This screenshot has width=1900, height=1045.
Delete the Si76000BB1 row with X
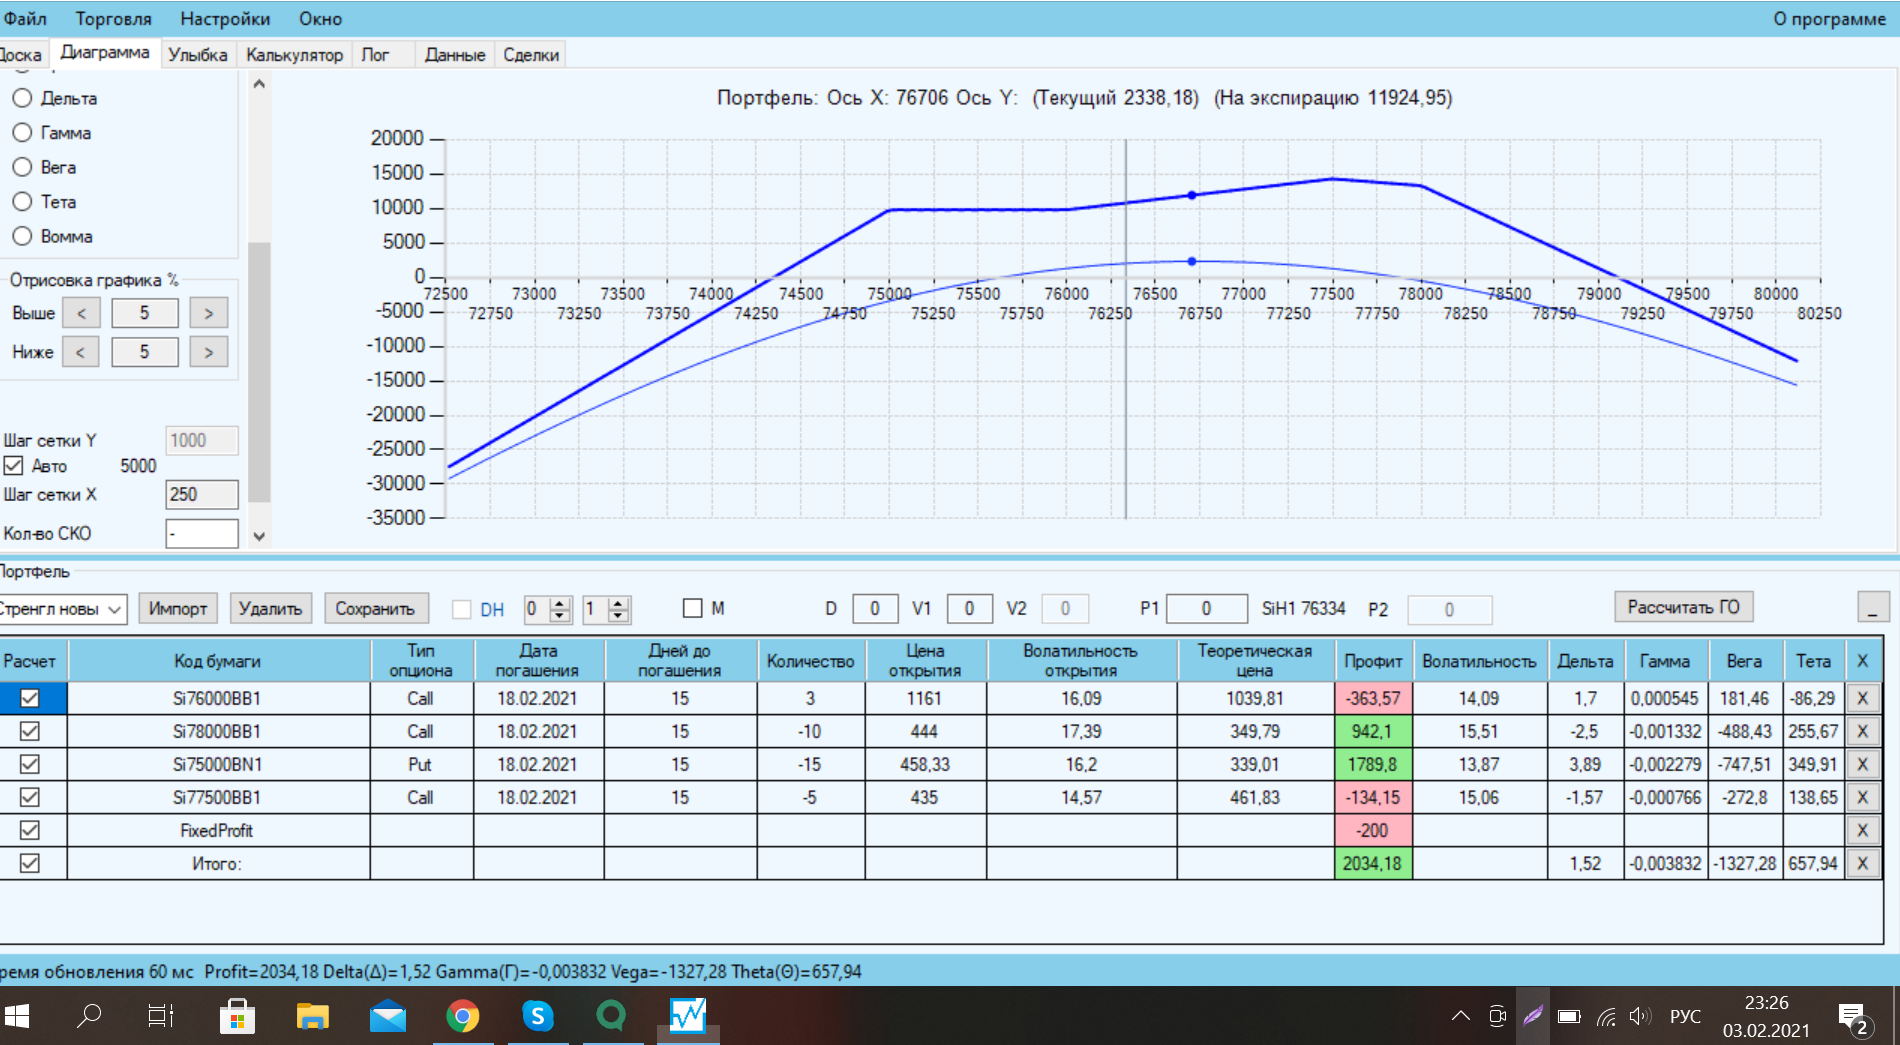pyautogui.click(x=1862, y=698)
